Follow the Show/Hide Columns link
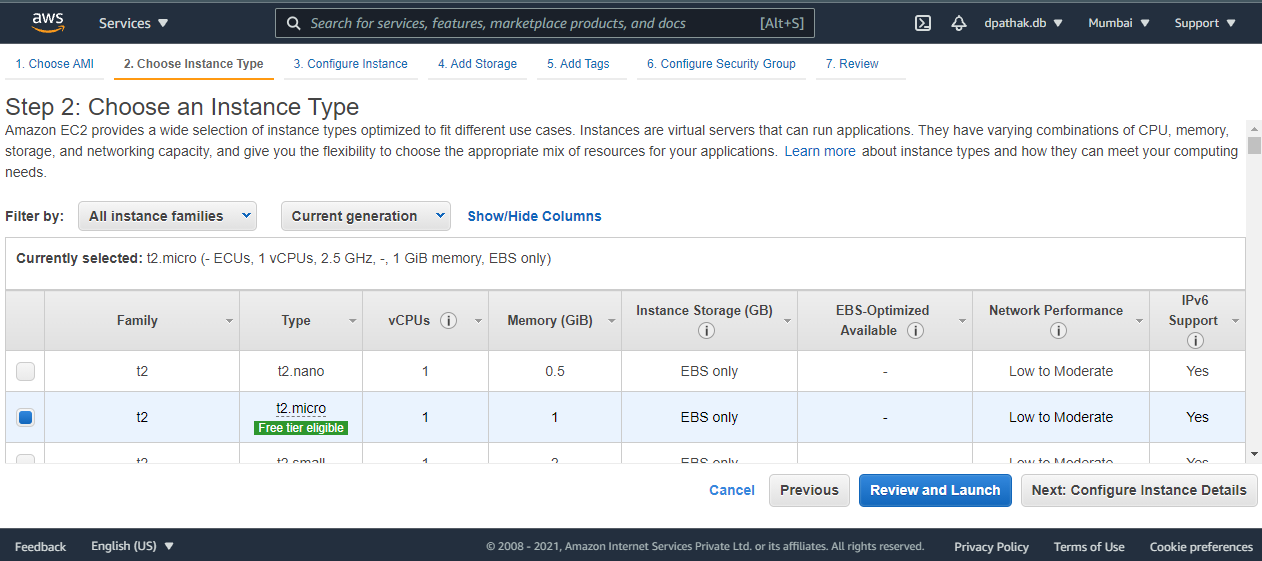This screenshot has width=1262, height=561. coord(534,216)
